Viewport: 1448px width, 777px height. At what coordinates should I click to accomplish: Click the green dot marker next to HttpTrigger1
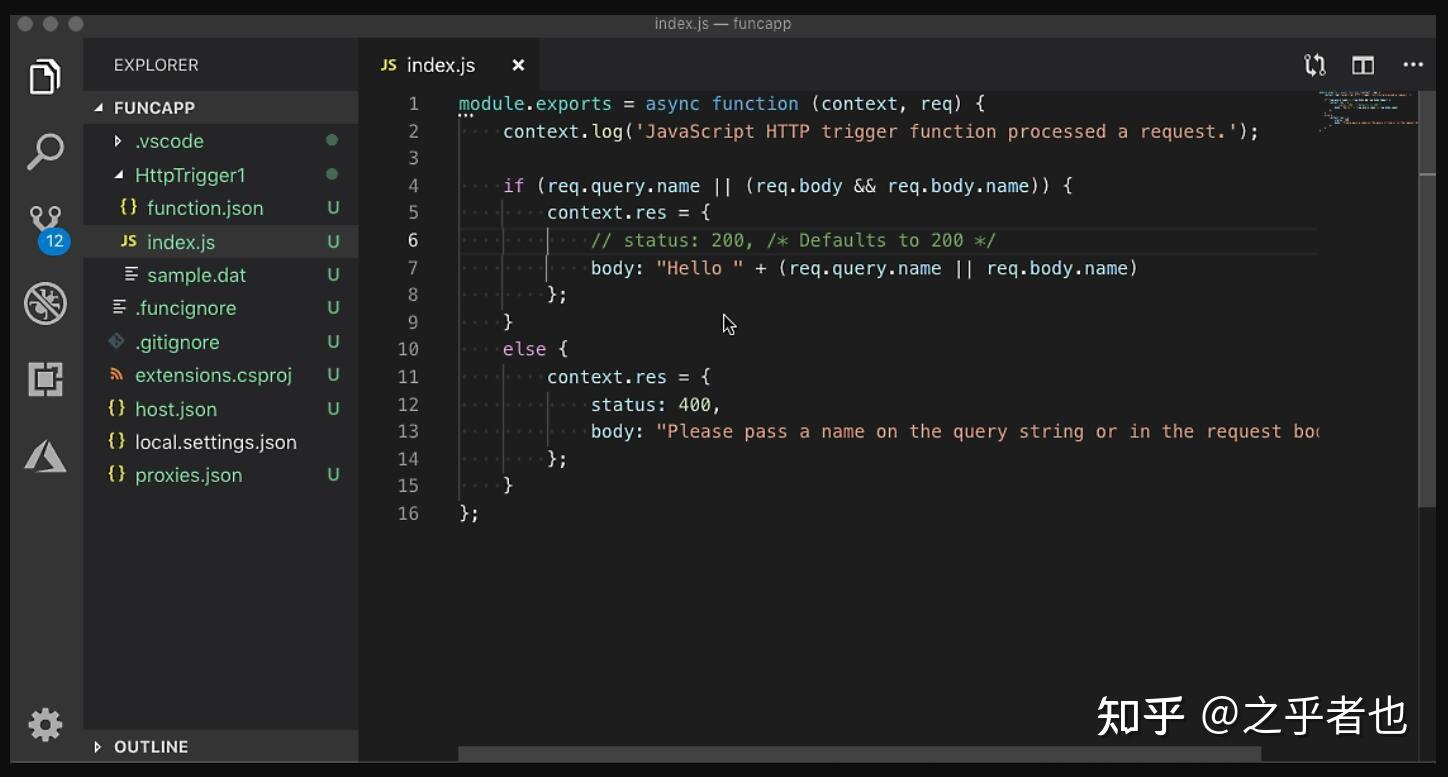[x=332, y=174]
